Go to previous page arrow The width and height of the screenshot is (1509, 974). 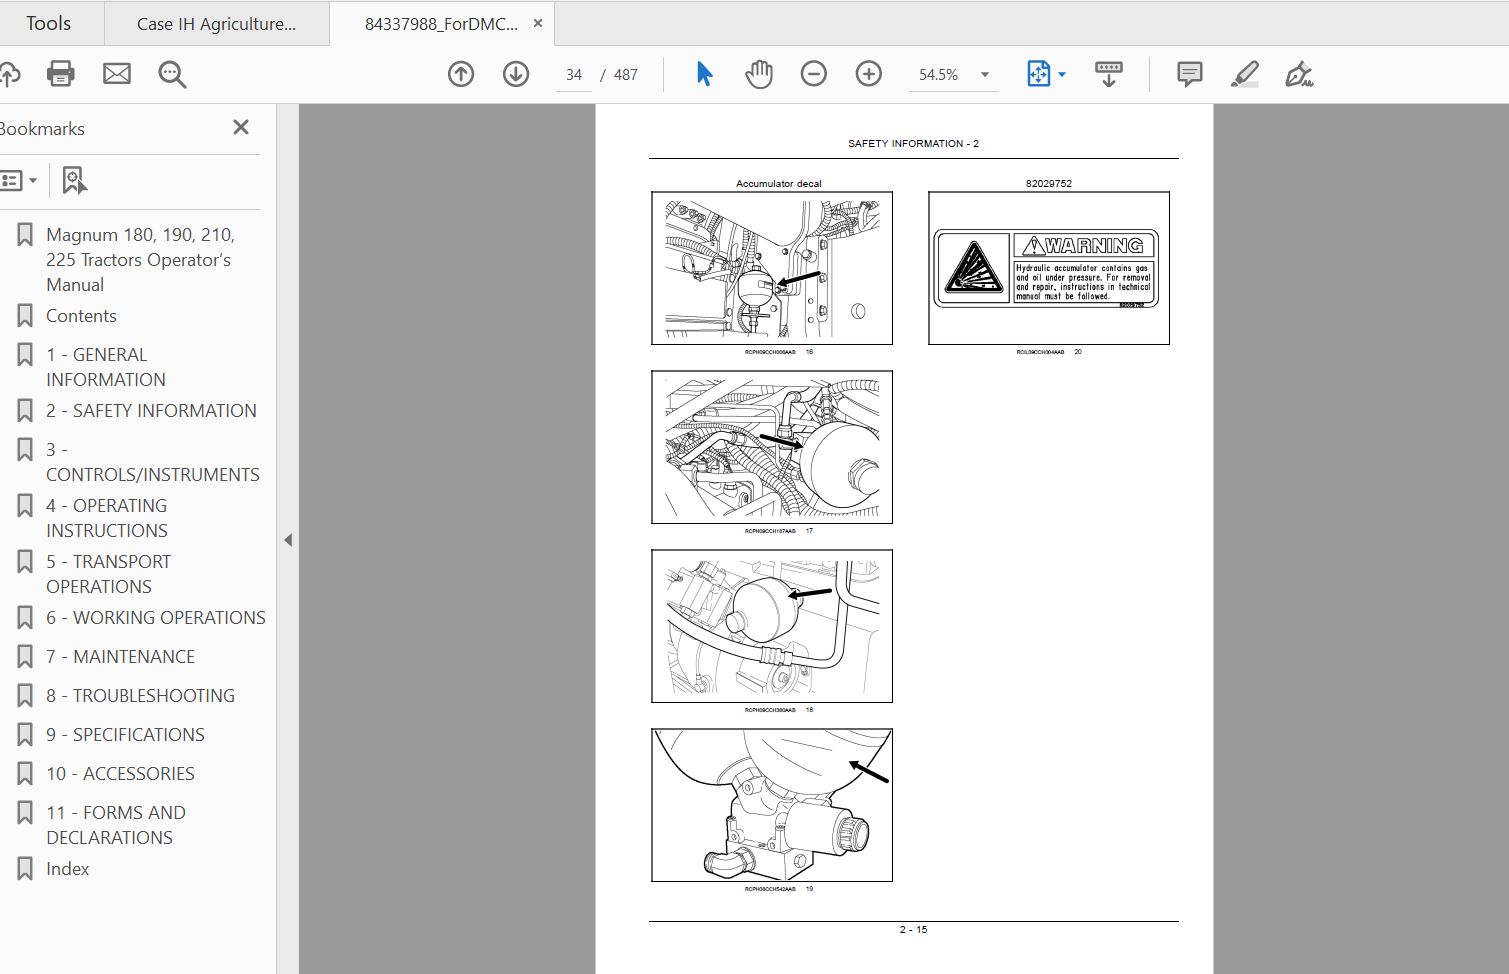point(461,74)
